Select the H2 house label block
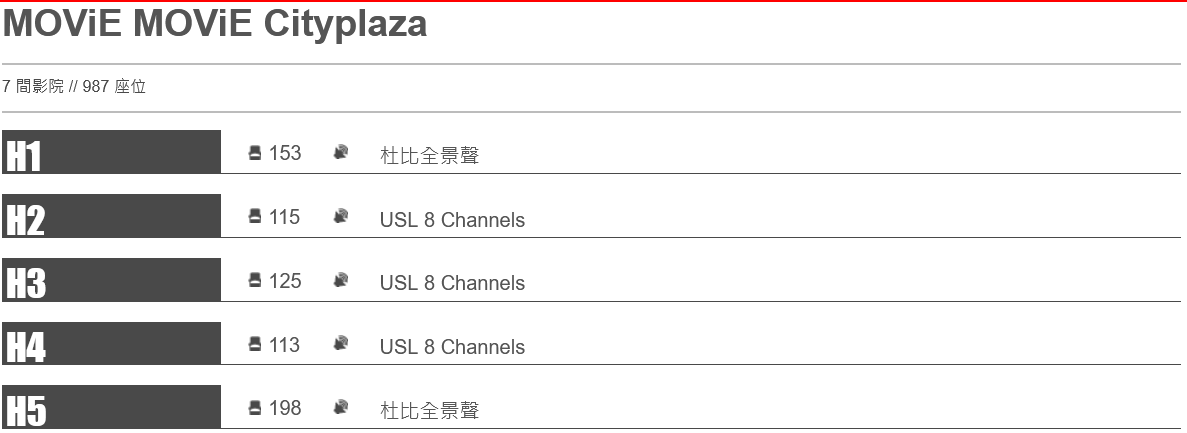The height and width of the screenshot is (433, 1187). [111, 216]
